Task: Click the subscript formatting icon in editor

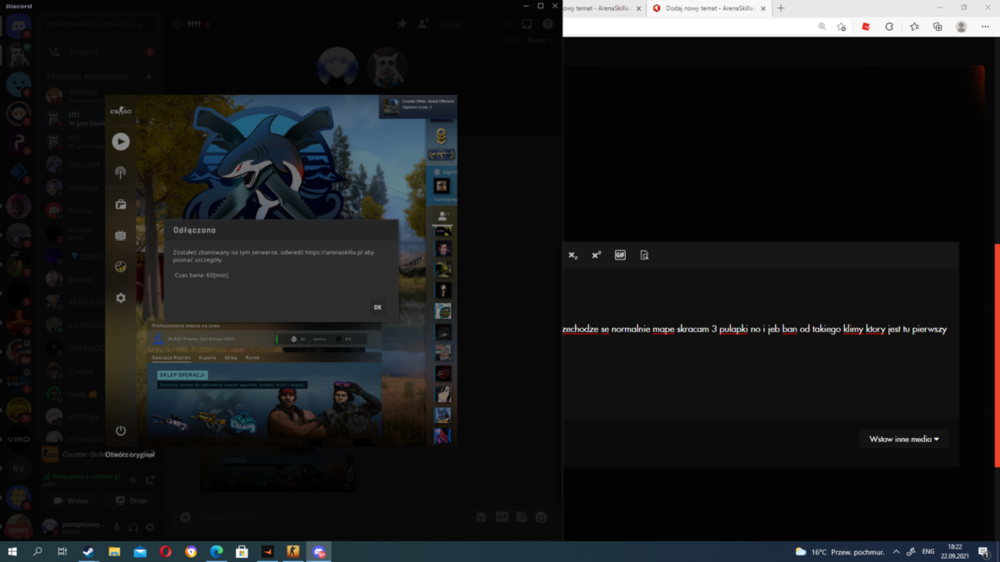Action: 573,255
